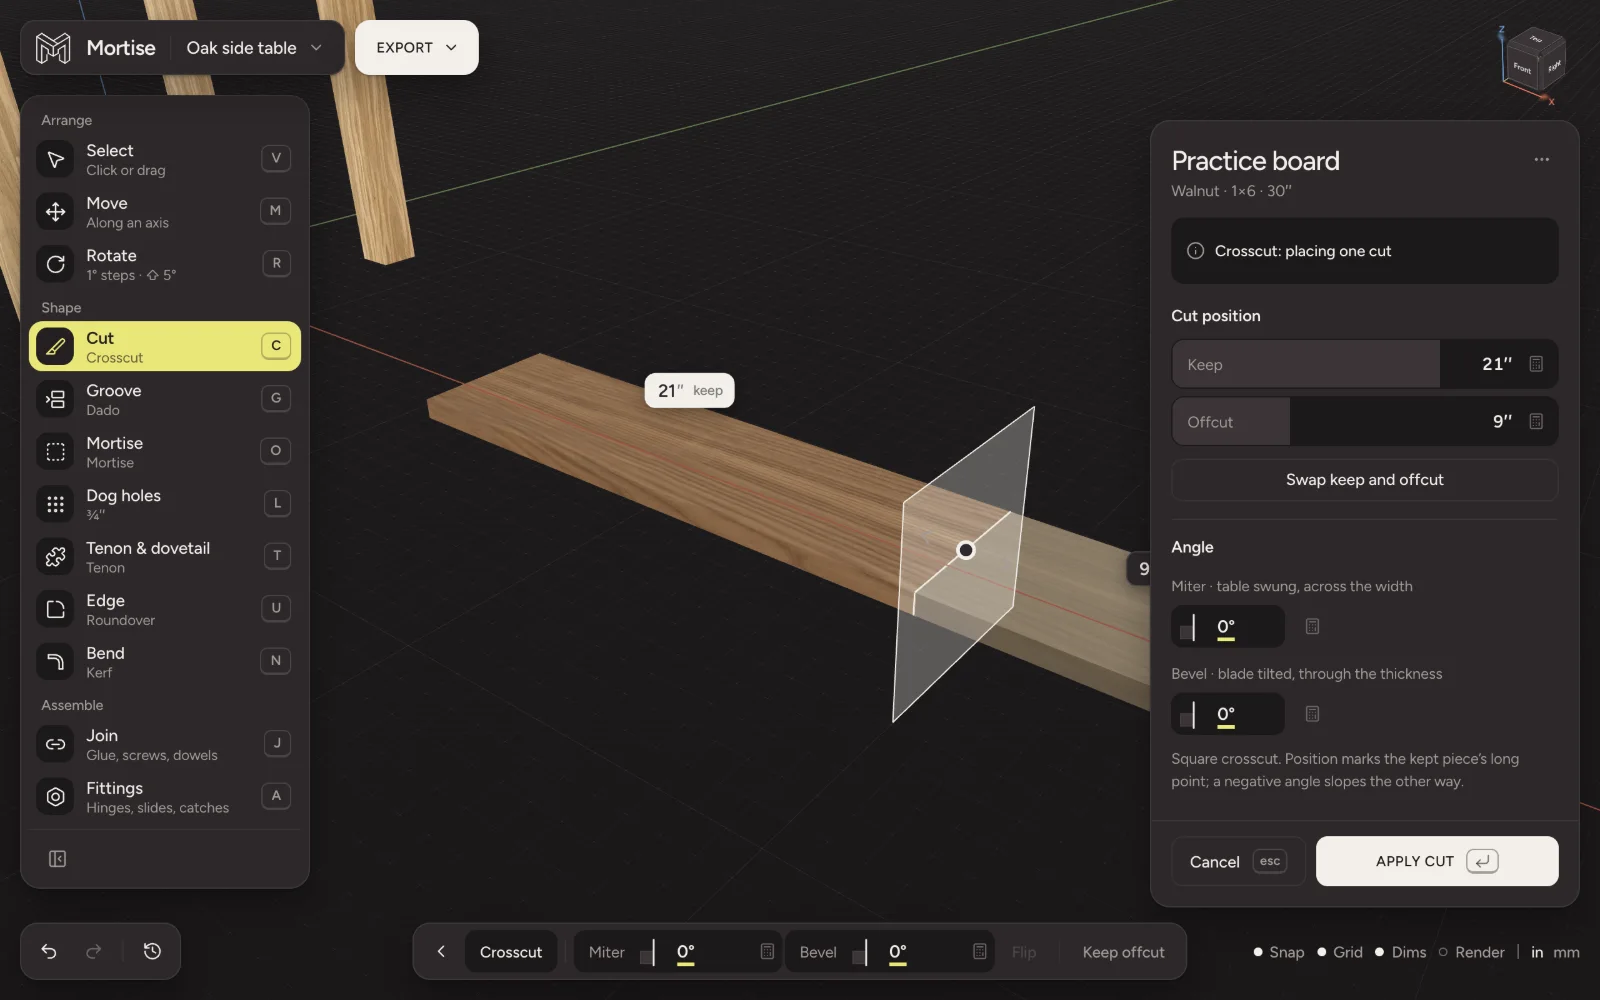This screenshot has height=1000, width=1600.
Task: Undo the last action
Action: (49, 951)
